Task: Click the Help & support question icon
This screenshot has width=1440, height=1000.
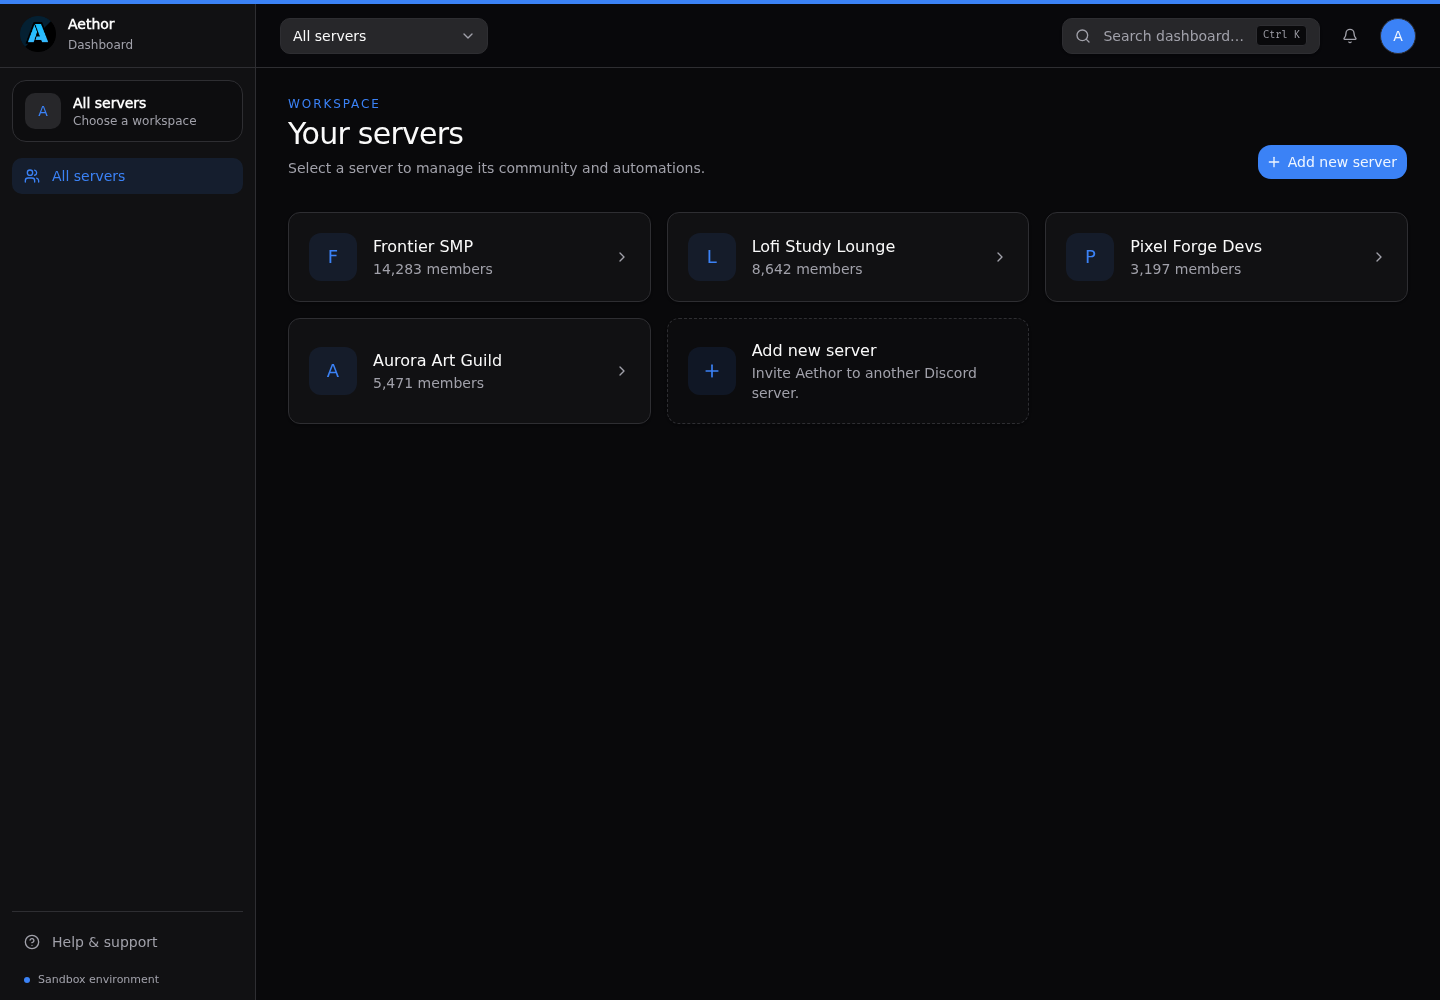Action: click(32, 942)
